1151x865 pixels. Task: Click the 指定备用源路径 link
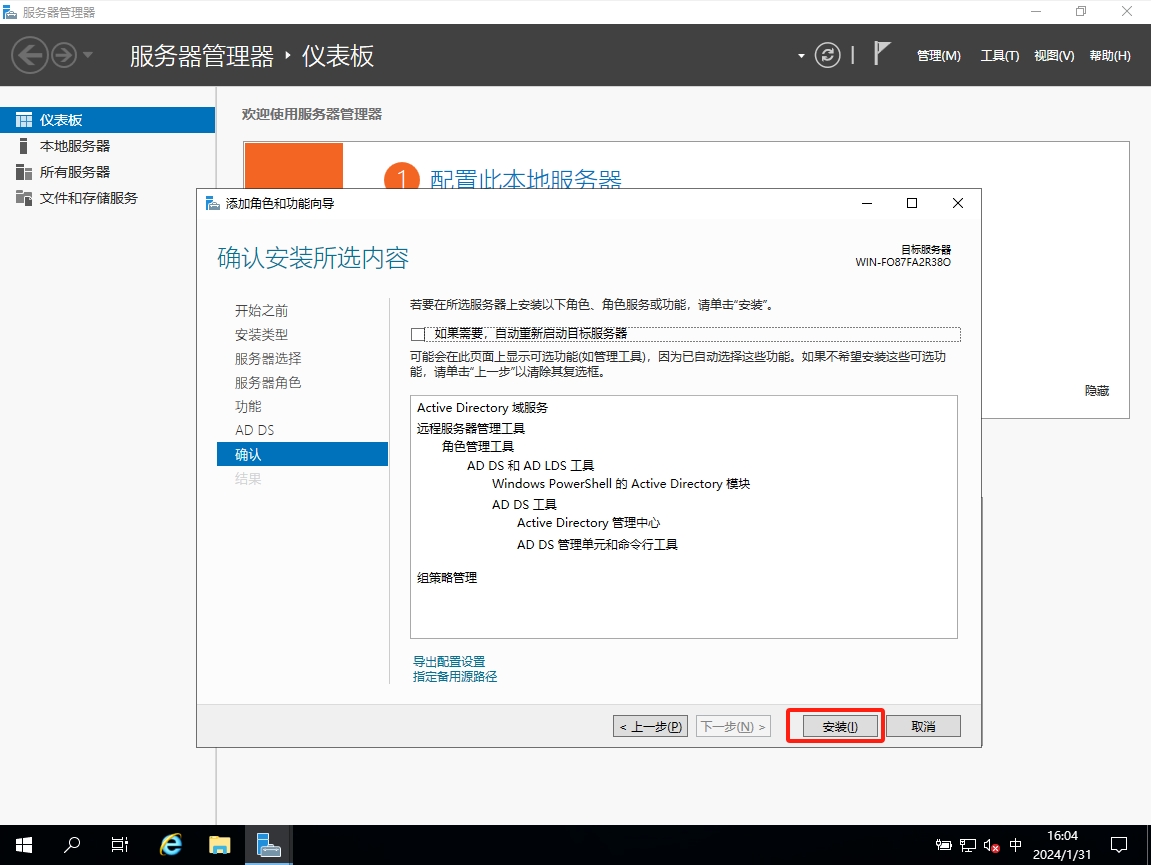tap(455, 677)
